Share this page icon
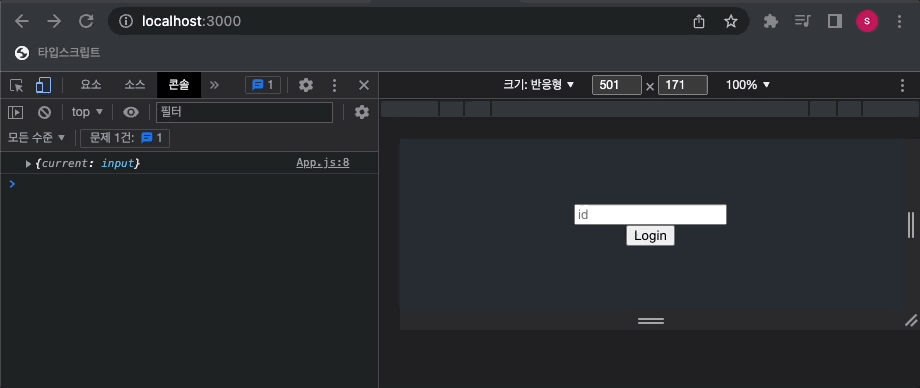The image size is (920, 388). click(698, 22)
